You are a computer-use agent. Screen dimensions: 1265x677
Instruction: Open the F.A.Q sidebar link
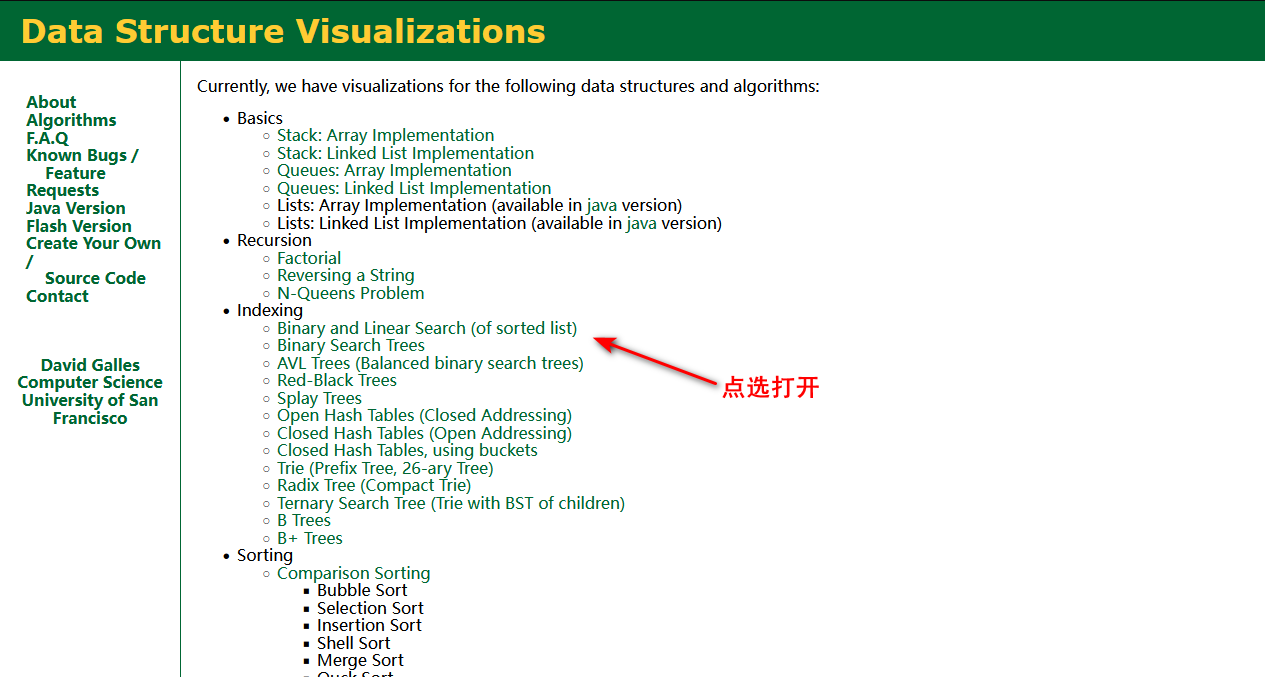click(47, 138)
